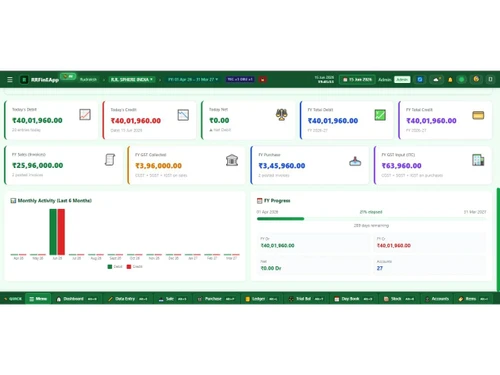Open Data Entry from bottom bar
Image resolution: width=500 pixels, height=375 pixels.
pyautogui.click(x=128, y=299)
